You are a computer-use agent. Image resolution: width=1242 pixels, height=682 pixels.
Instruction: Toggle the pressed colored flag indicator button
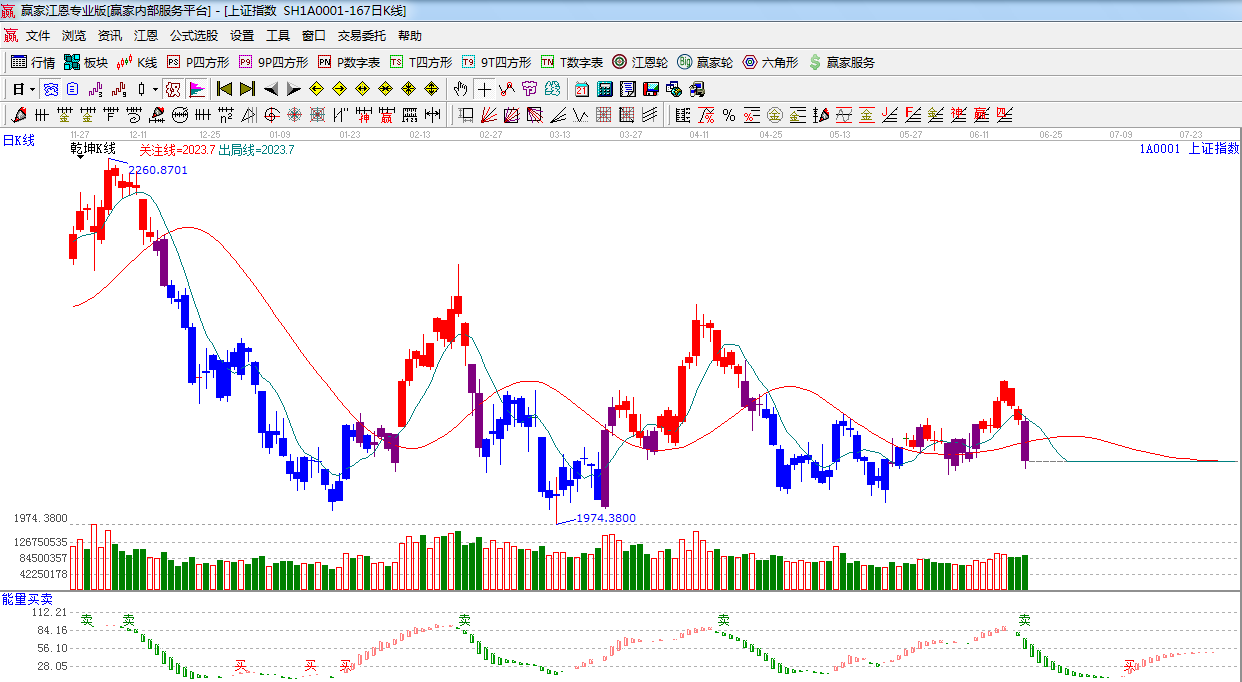(197, 89)
